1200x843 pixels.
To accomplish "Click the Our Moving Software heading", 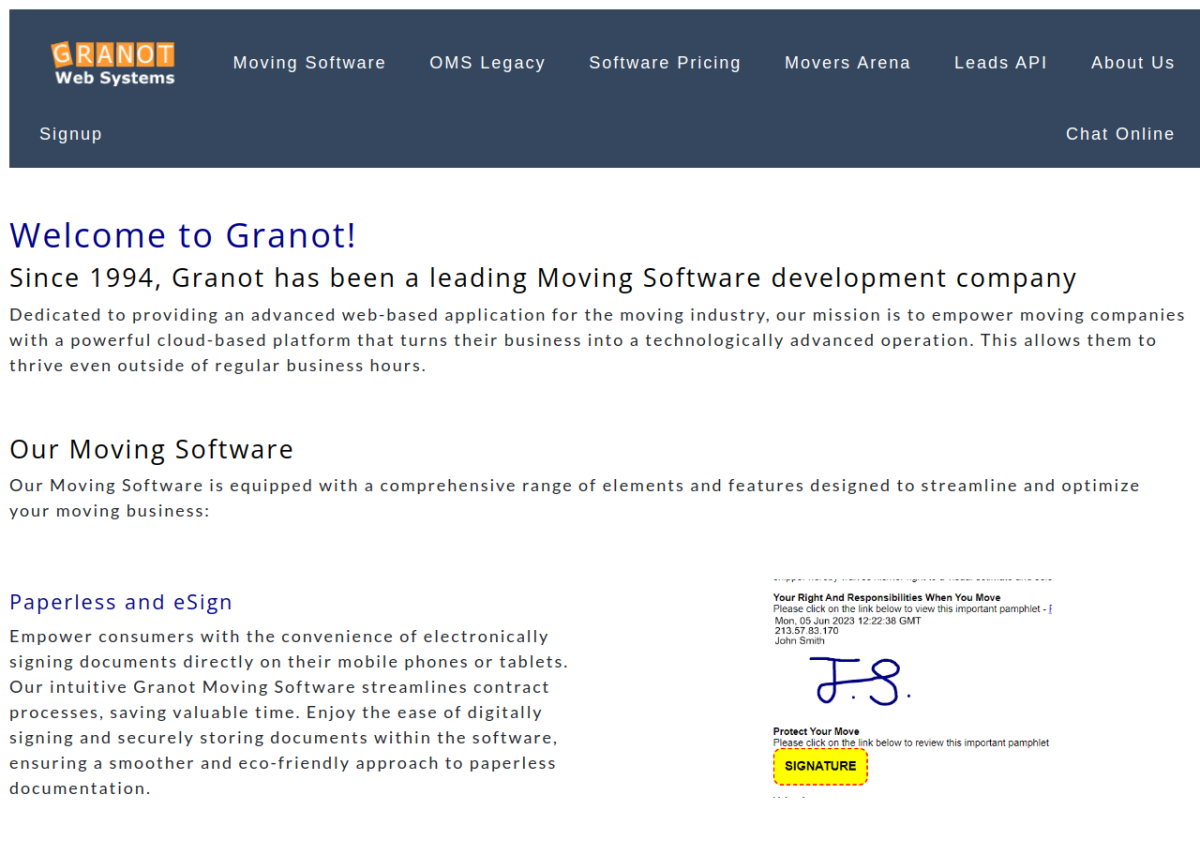I will pyautogui.click(x=151, y=449).
